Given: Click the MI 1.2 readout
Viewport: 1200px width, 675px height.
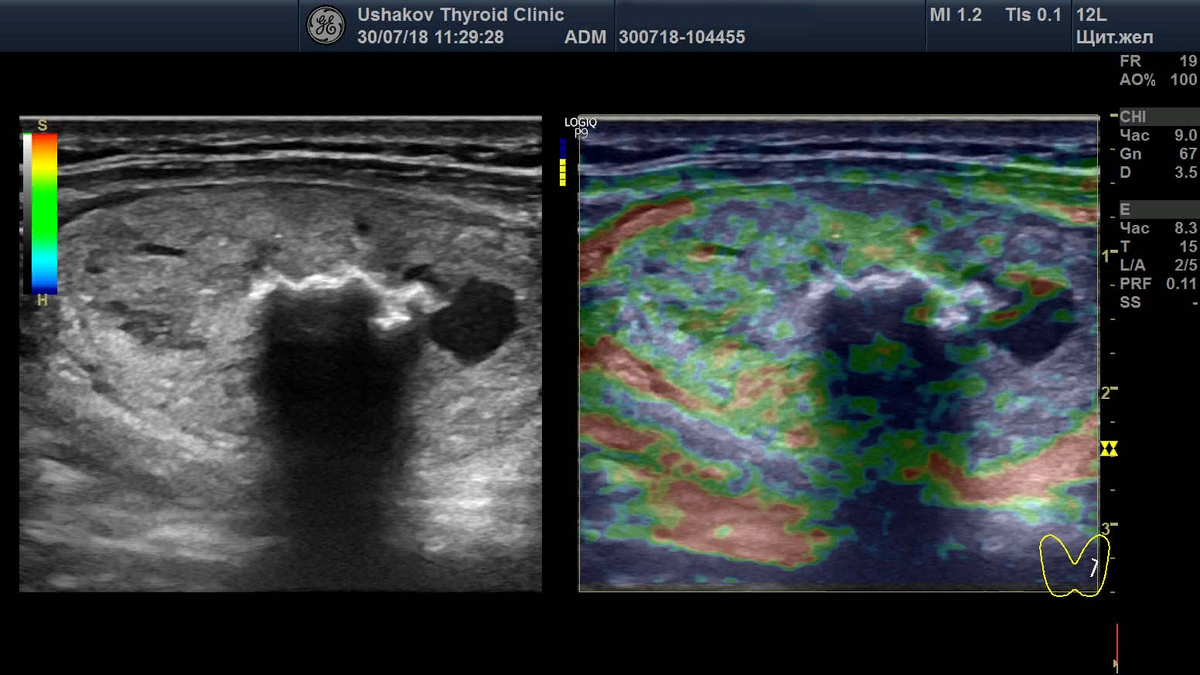Looking at the screenshot, I should pyautogui.click(x=956, y=15).
